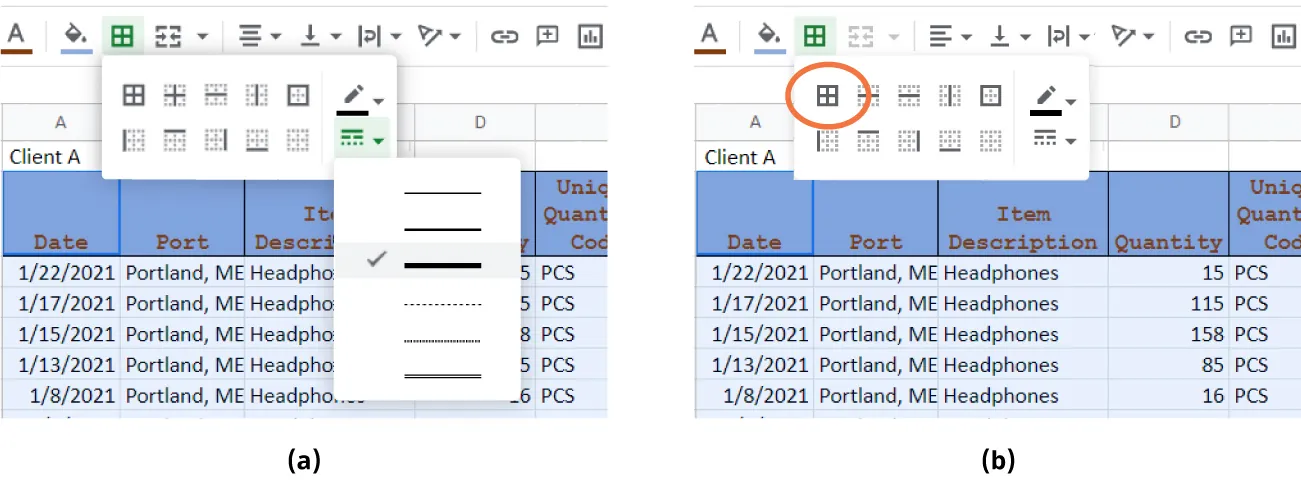Open the border style dropdown in panel (b)
Viewport: 1301px width, 480px height.
pos(1054,140)
